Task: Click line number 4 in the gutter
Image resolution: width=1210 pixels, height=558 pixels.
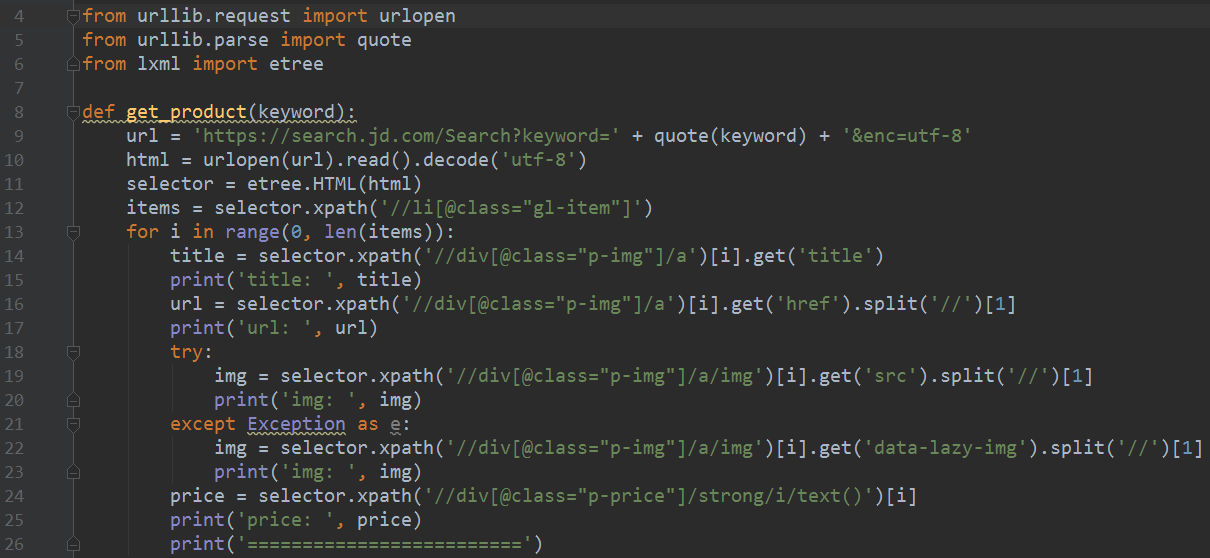Action: point(21,16)
